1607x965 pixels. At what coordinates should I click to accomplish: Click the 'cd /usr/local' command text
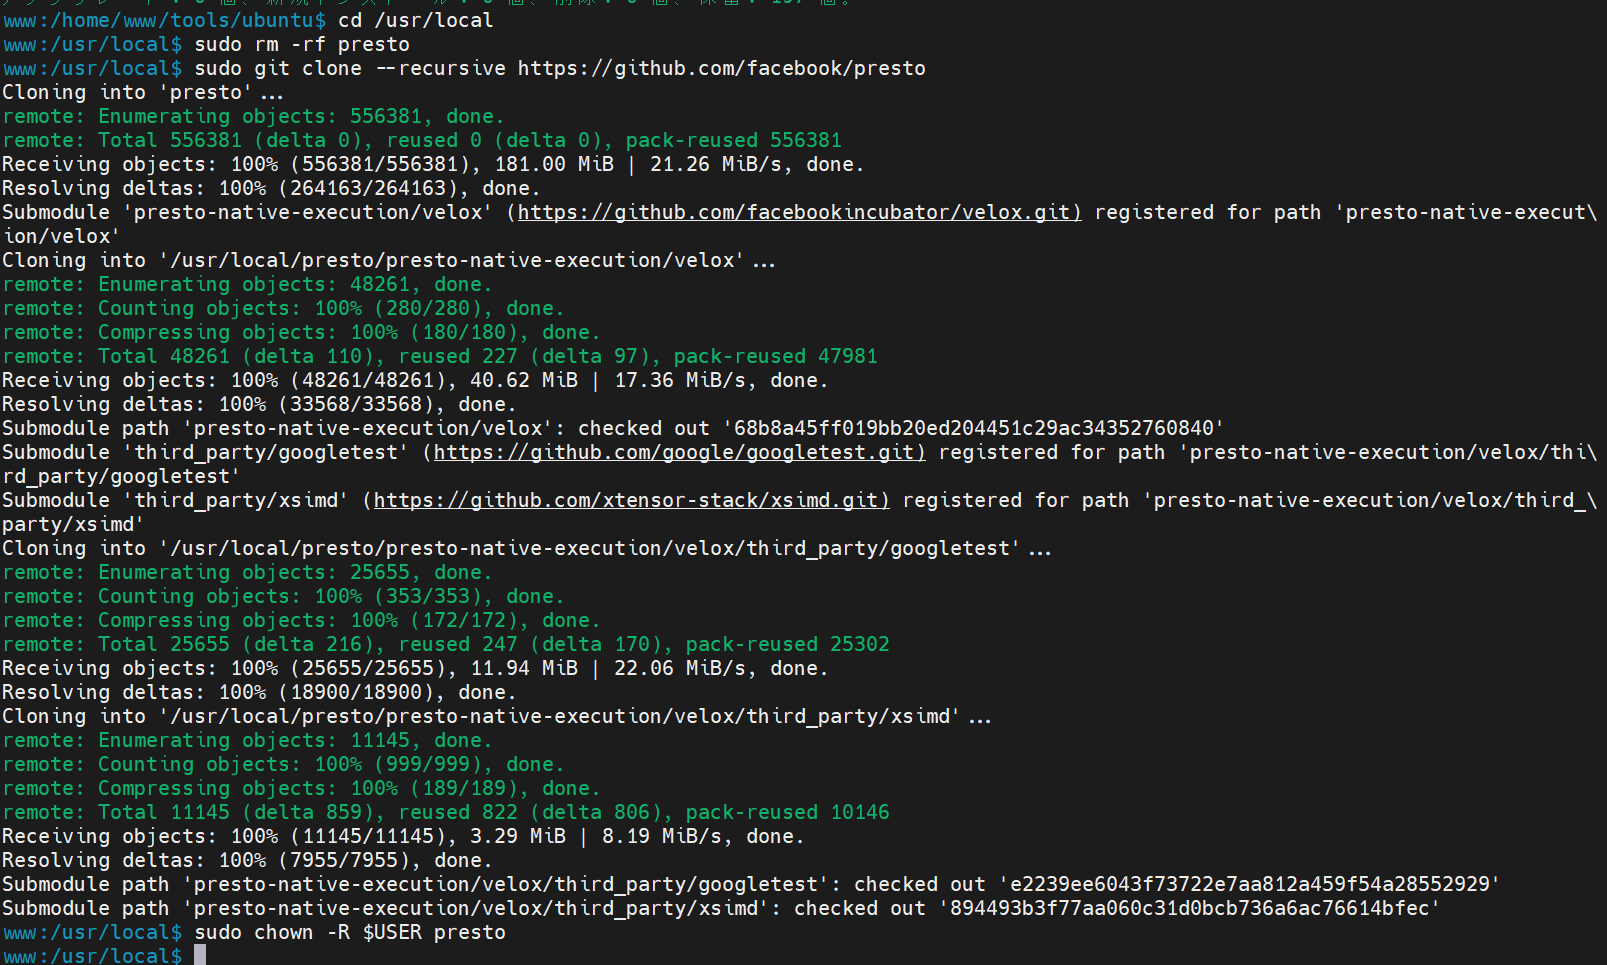tap(415, 20)
